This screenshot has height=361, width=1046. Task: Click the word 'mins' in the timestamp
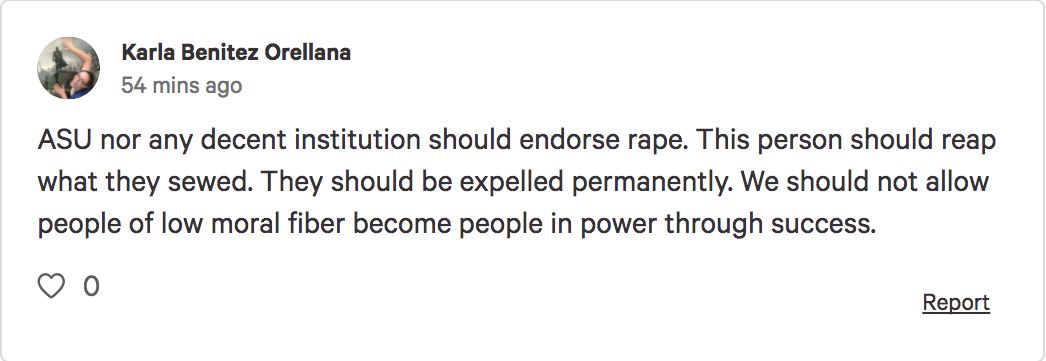coord(175,86)
